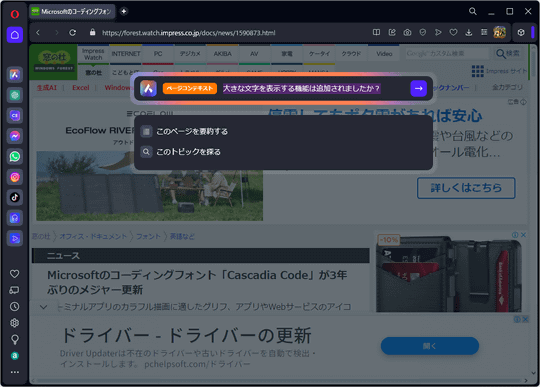Click the 窓の杜 site logo
Image resolution: width=540 pixels, height=387 pixels.
click(x=54, y=61)
